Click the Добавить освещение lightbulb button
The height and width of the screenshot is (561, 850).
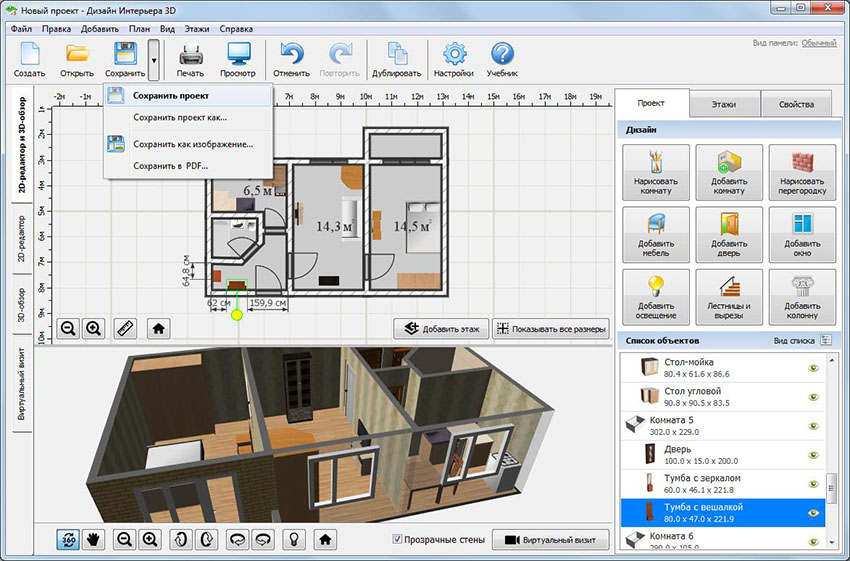(656, 297)
